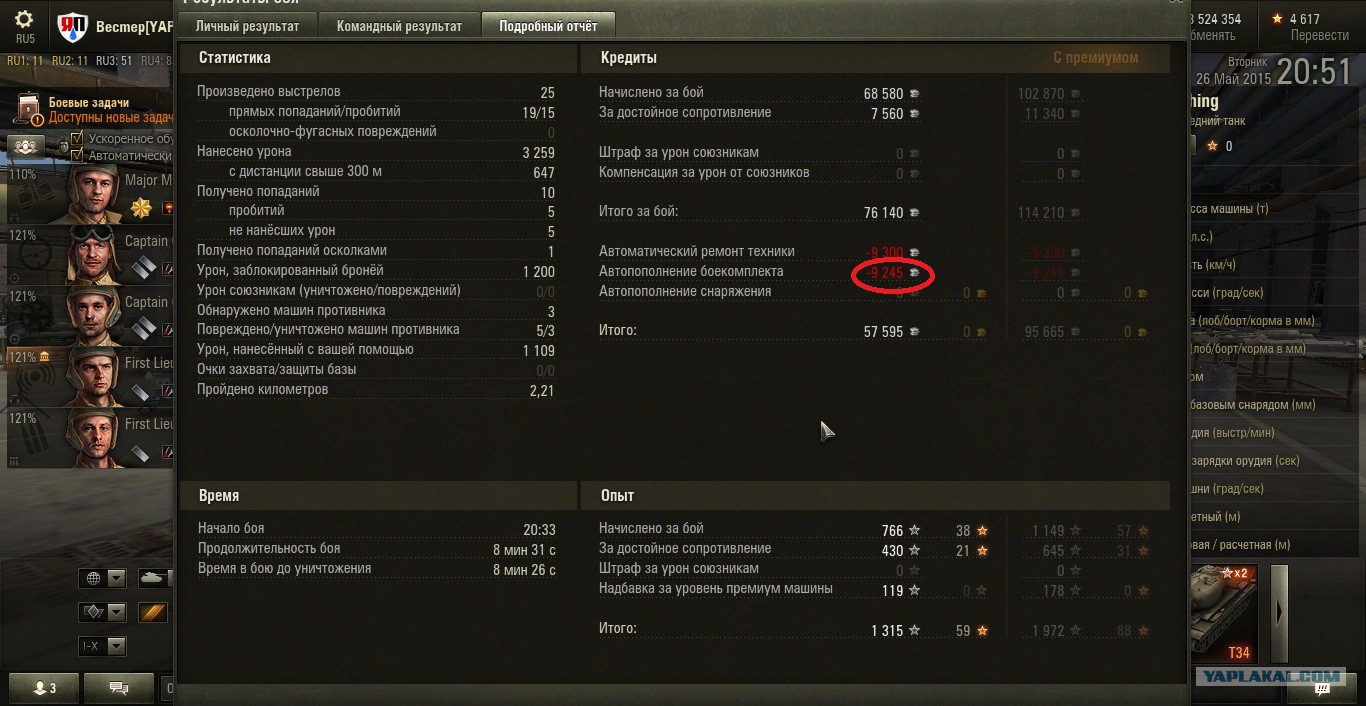Open the chat channels speech-bubble button
The width and height of the screenshot is (1366, 706).
click(119, 688)
